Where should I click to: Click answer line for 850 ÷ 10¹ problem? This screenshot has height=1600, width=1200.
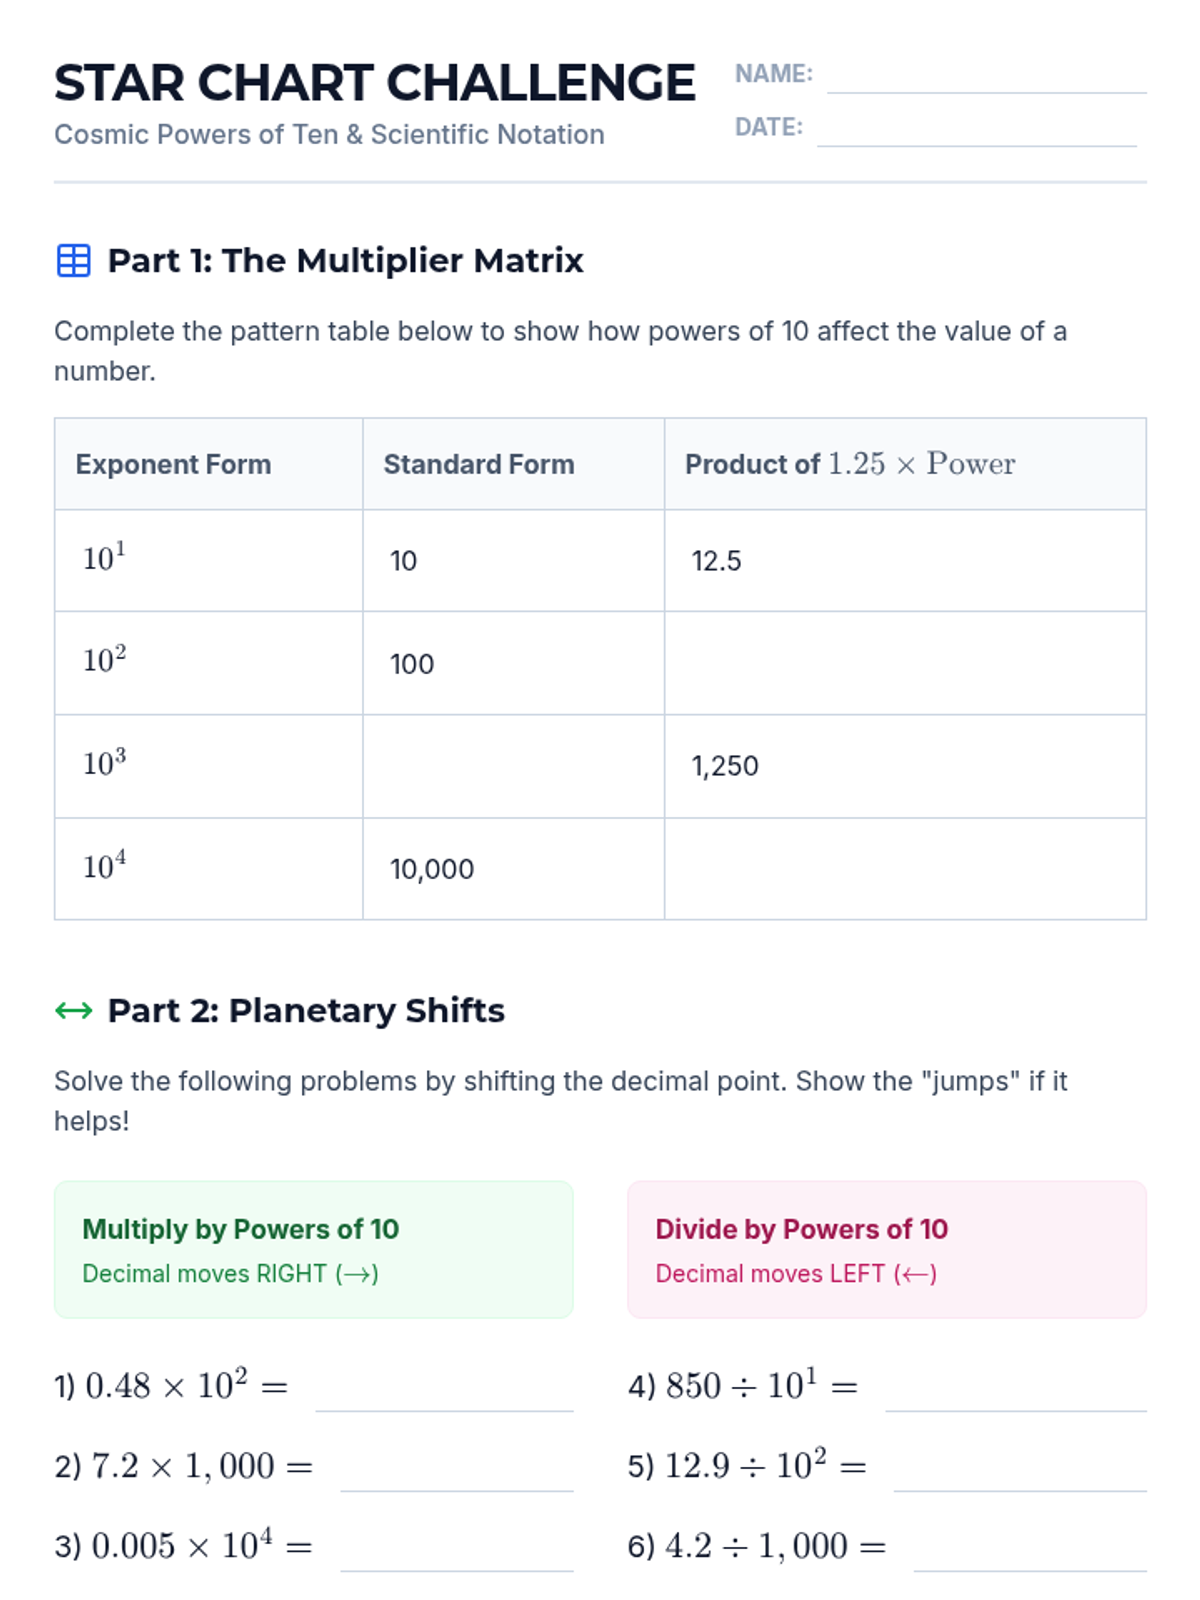[1015, 1394]
